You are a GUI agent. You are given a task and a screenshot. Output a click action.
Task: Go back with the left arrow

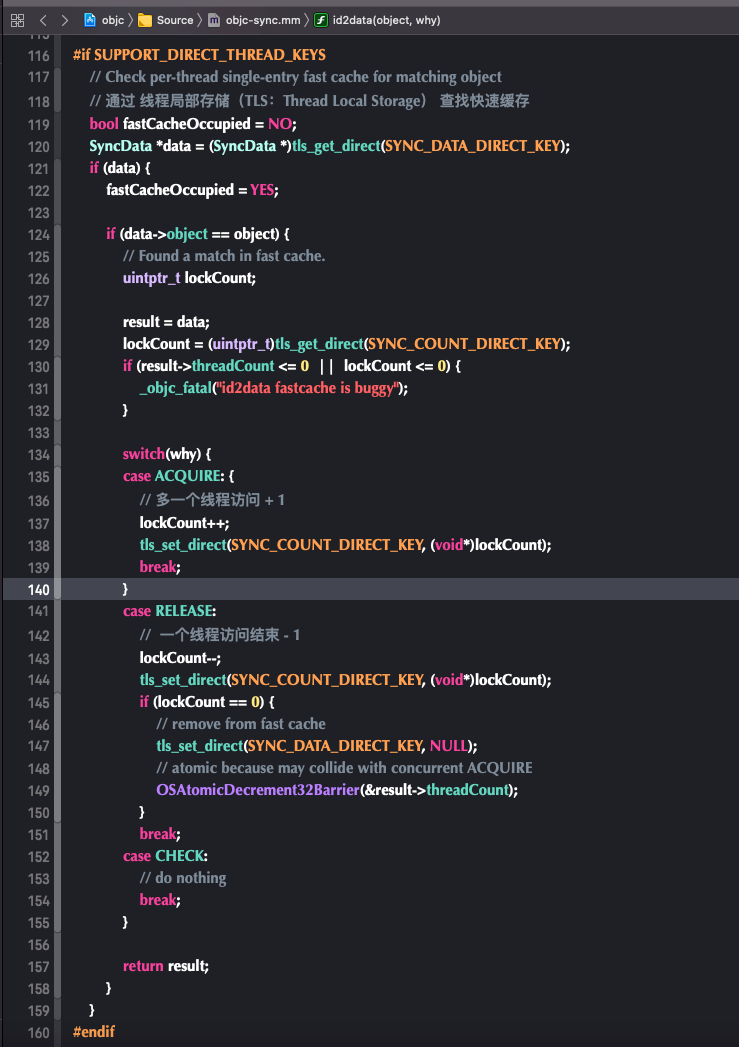click(43, 20)
